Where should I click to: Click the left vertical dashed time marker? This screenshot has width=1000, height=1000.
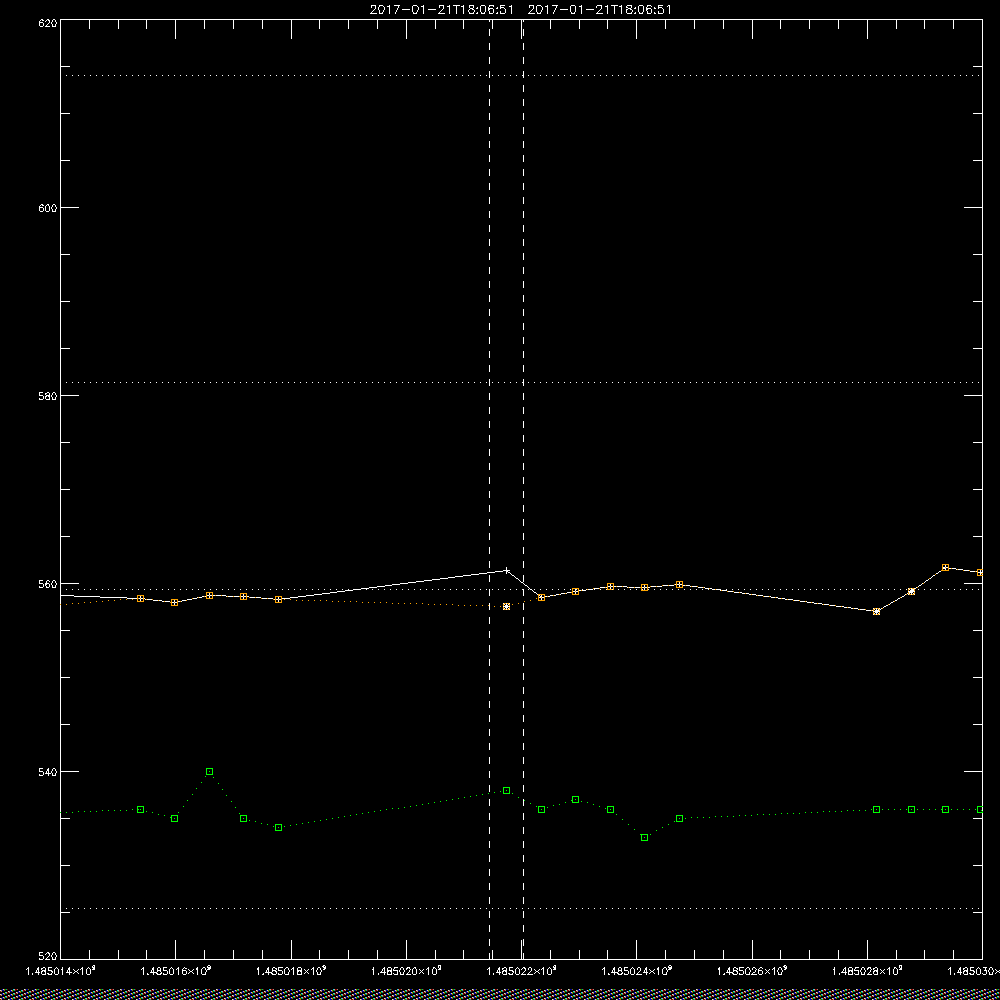[x=490, y=488]
